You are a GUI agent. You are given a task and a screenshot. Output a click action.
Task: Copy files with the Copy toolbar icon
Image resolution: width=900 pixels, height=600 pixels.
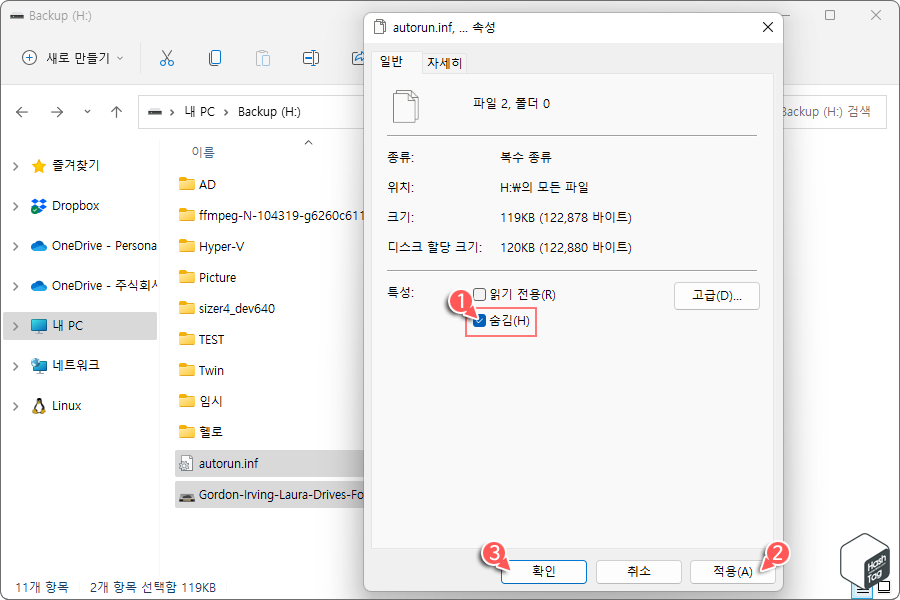[x=215, y=58]
